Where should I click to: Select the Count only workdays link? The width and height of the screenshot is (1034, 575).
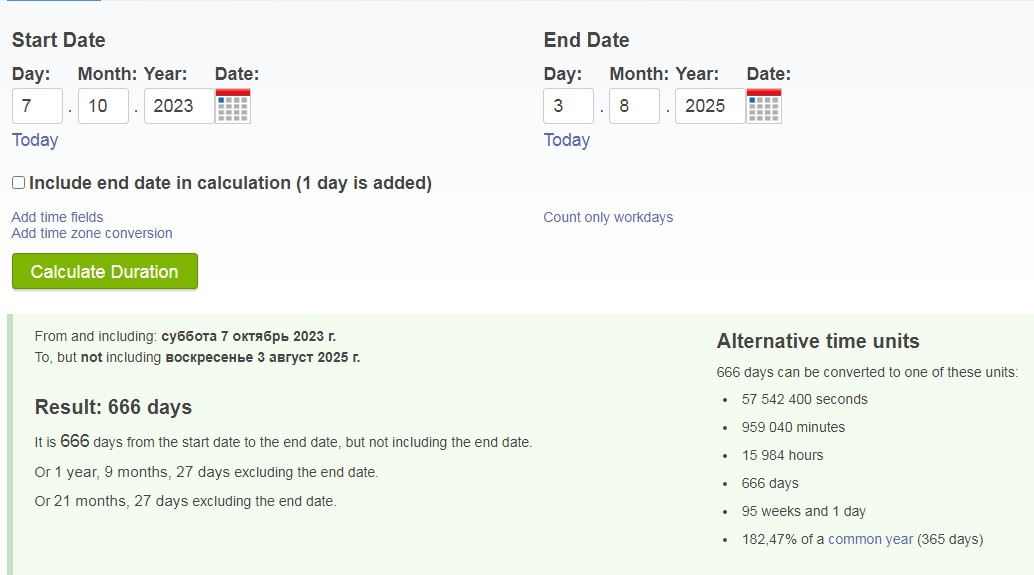608,217
